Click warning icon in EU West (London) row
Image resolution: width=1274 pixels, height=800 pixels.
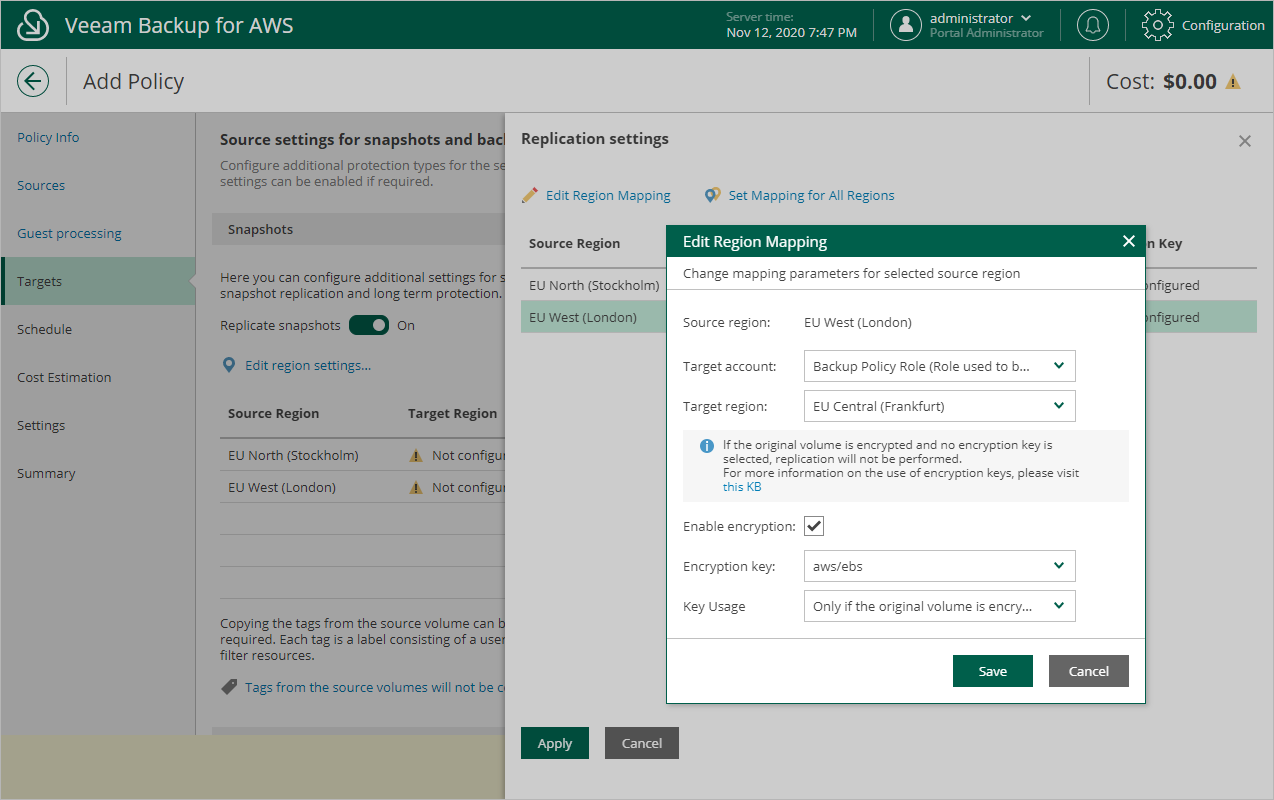point(416,487)
